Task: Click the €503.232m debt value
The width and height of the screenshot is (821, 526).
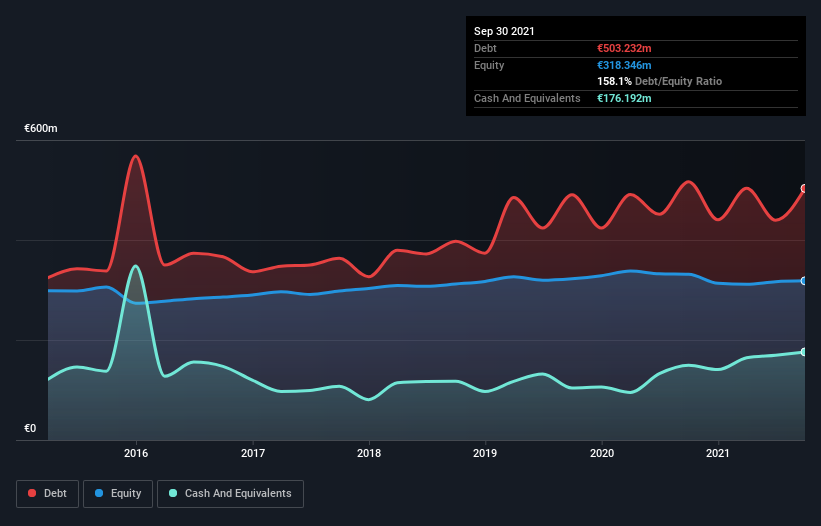Action: 624,48
